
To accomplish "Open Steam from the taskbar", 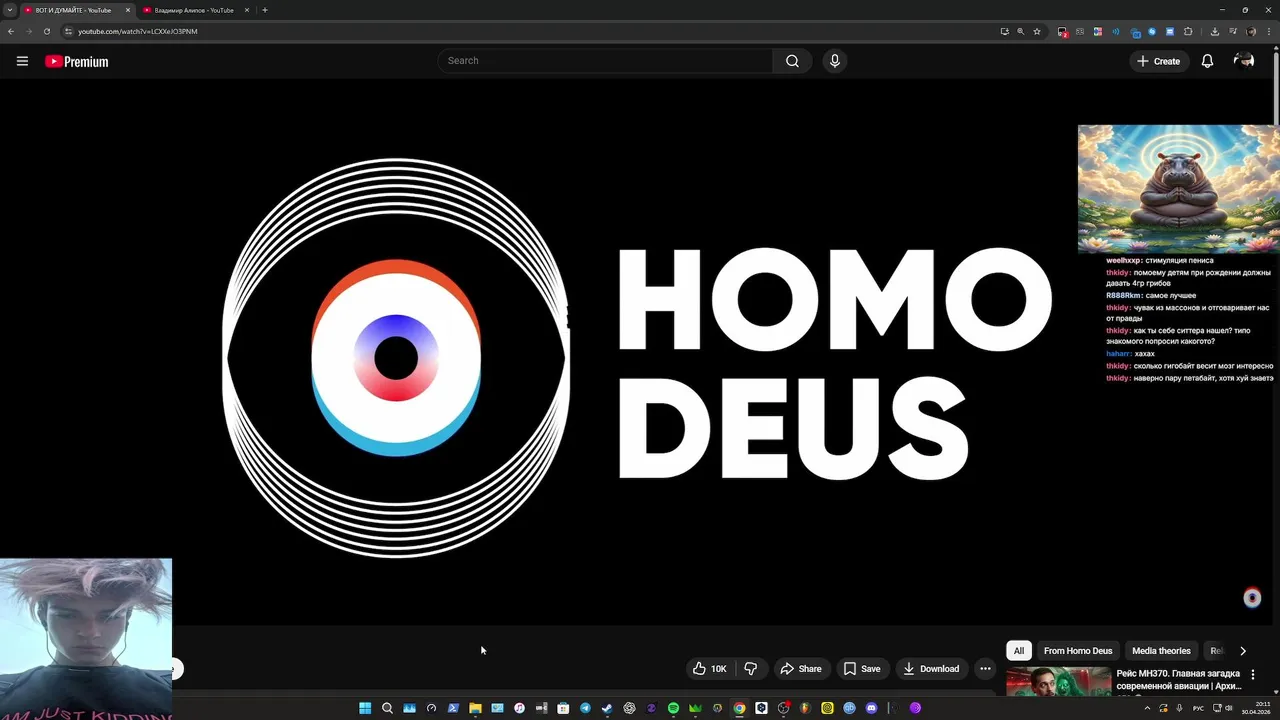I will pyautogui.click(x=606, y=708).
